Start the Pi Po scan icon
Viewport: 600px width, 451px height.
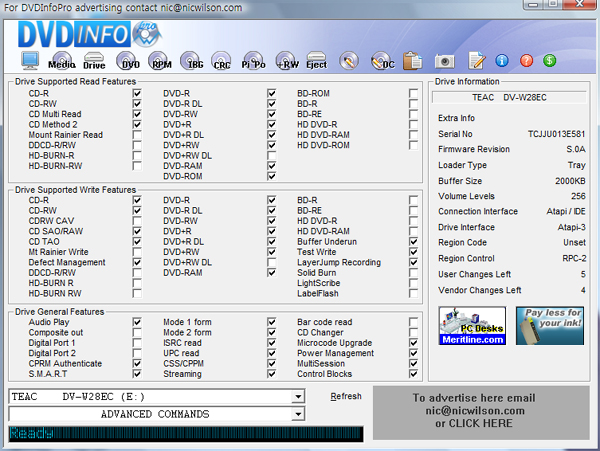click(253, 61)
